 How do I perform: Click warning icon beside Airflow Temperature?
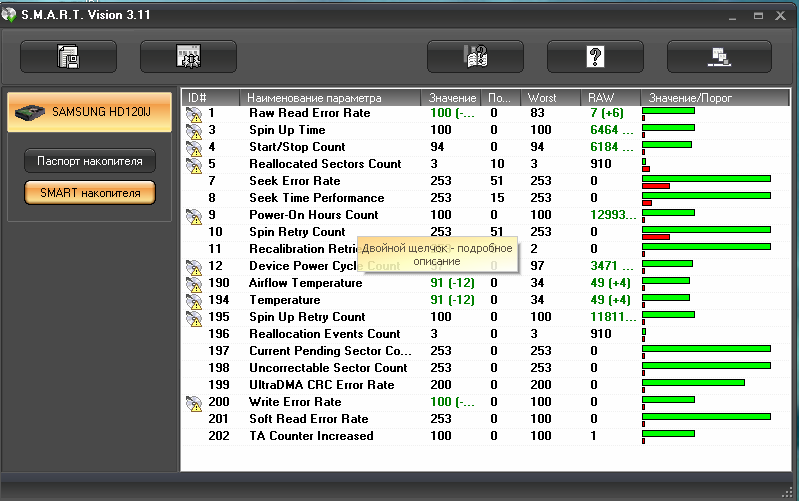[x=194, y=284]
